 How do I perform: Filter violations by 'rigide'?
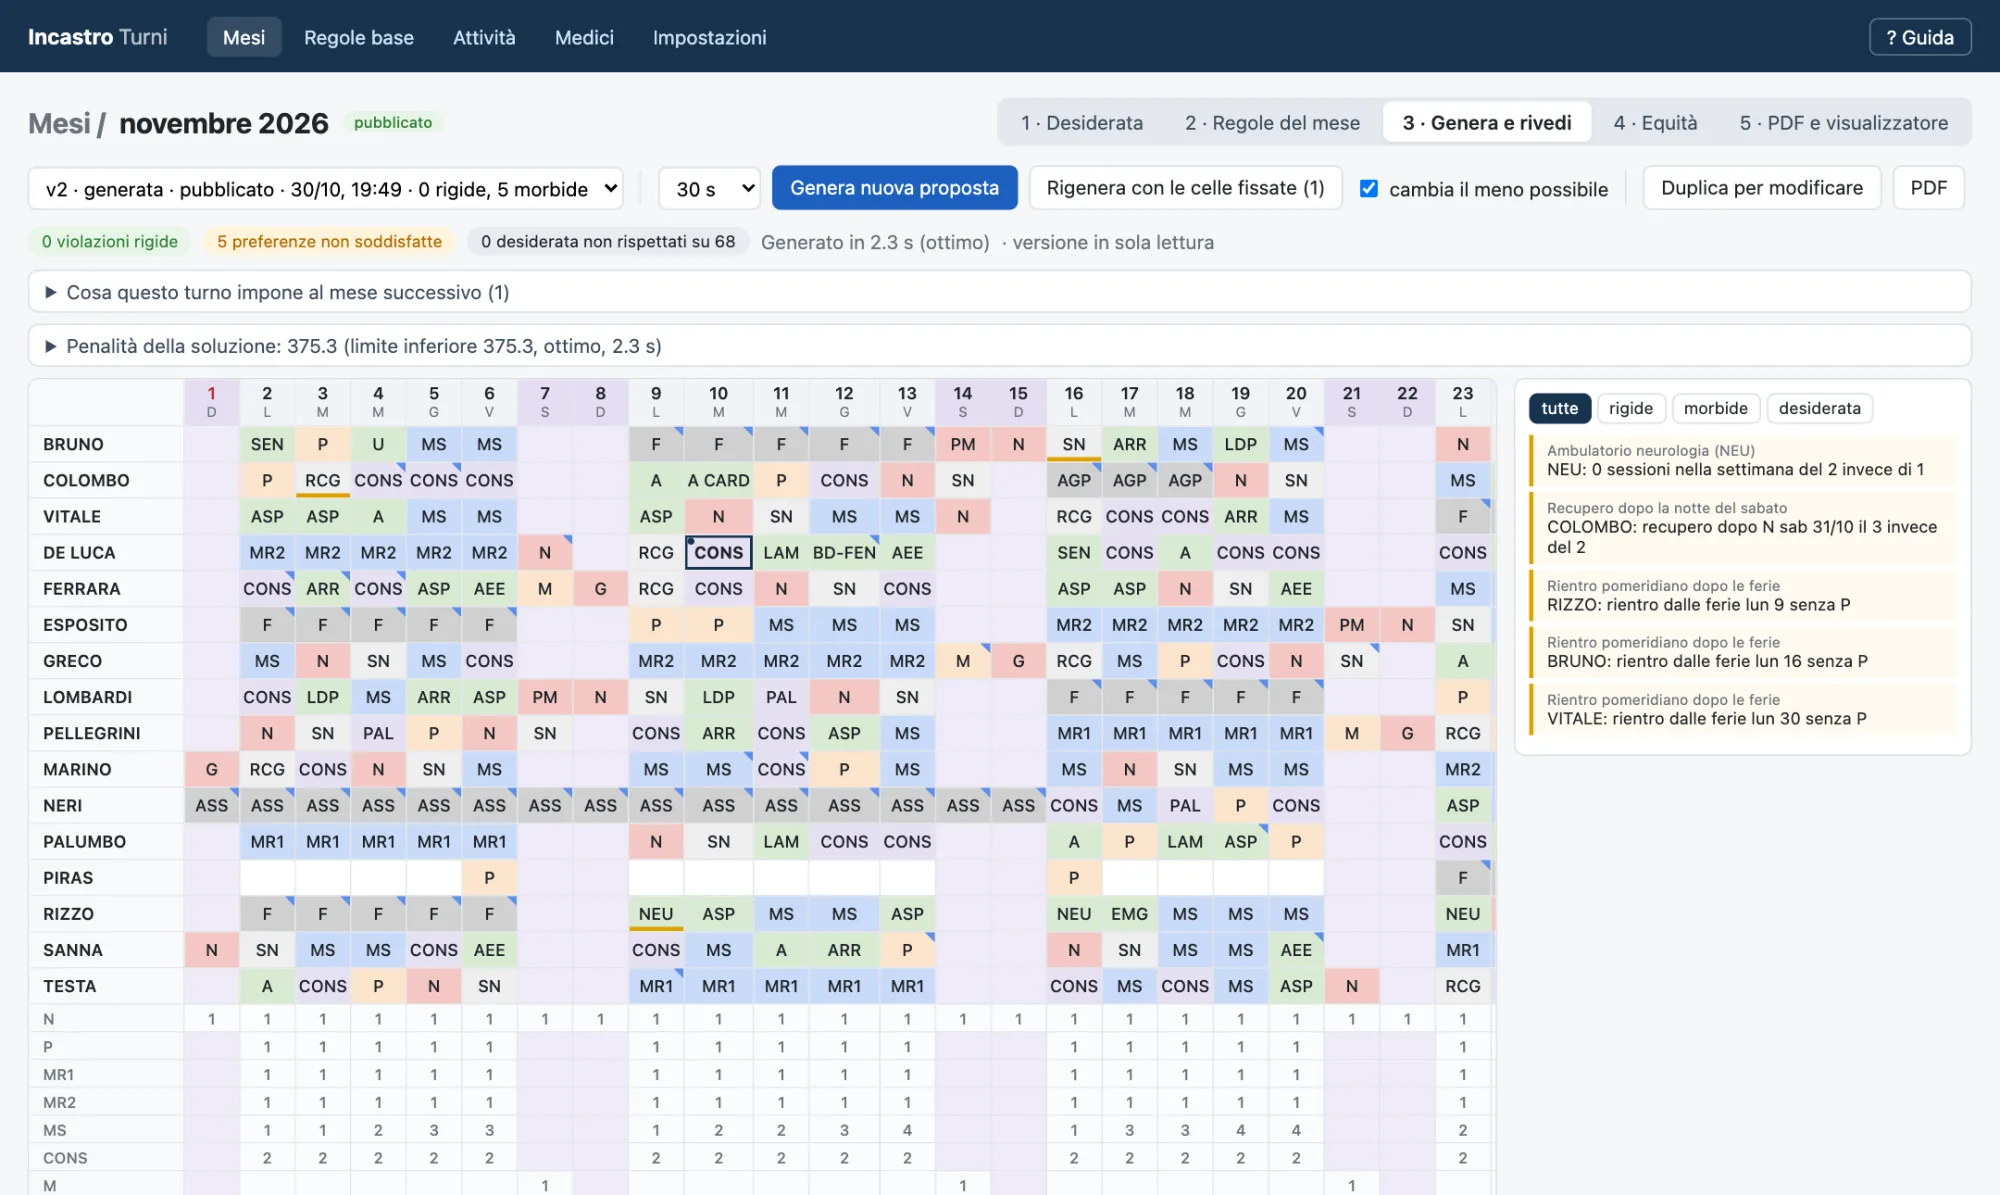(x=1630, y=408)
